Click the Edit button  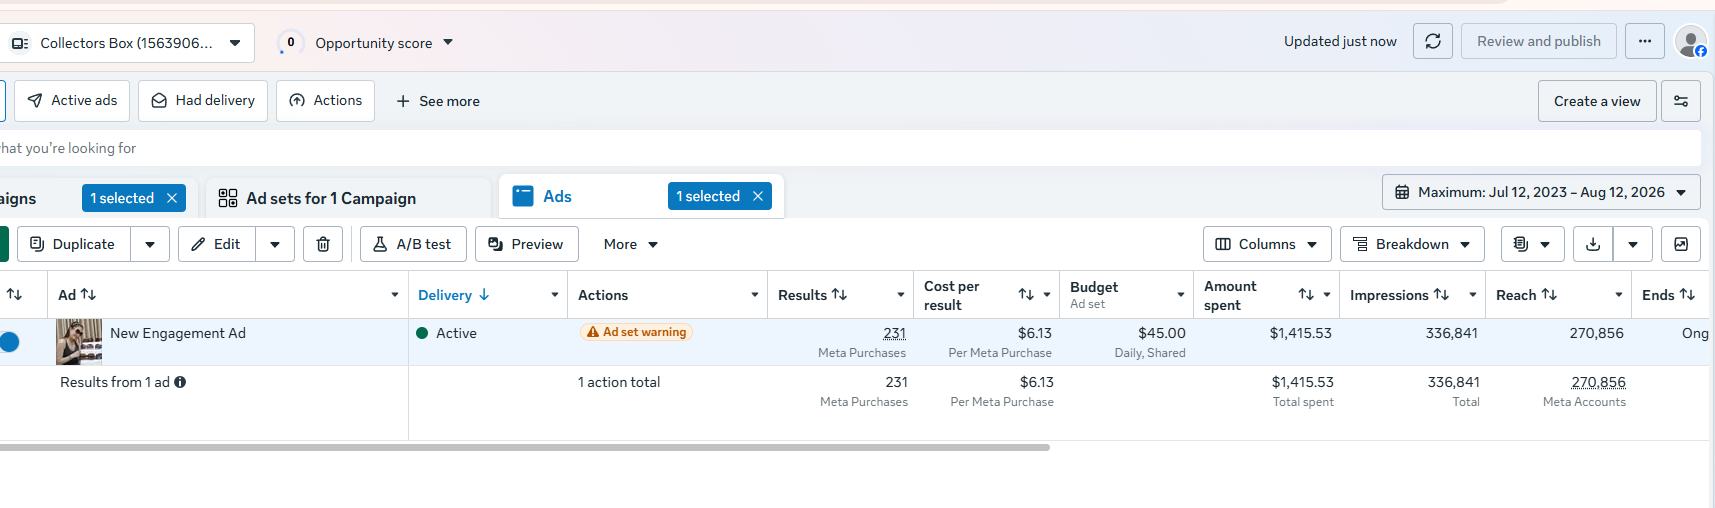pos(217,244)
